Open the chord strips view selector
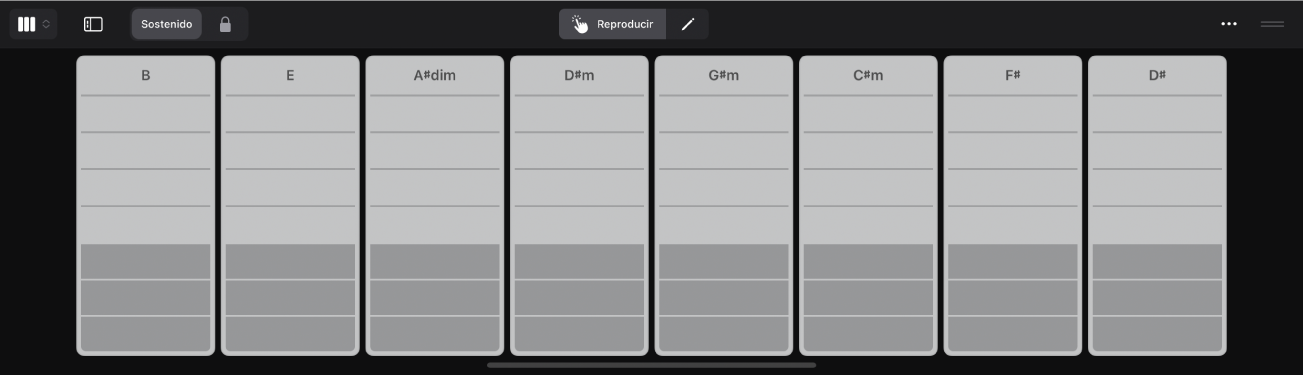 [x=33, y=24]
